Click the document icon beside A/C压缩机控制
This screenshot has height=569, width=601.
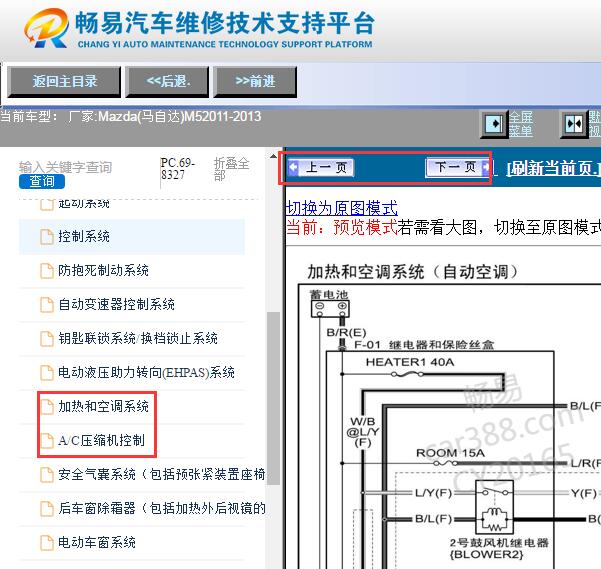coord(47,440)
